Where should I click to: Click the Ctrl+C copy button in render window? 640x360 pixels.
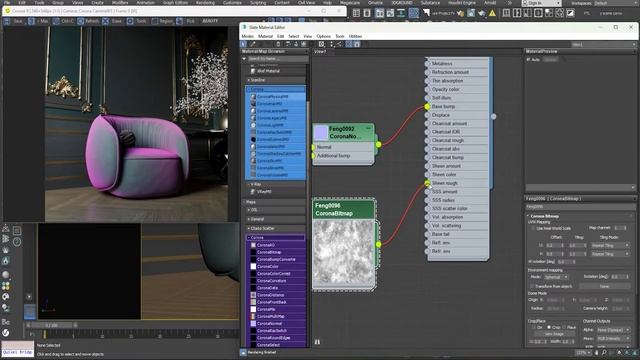coord(63,21)
